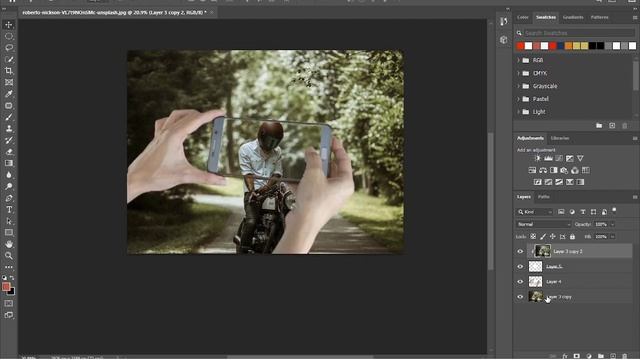This screenshot has height=360, width=640.
Task: Select the Dodge tool
Action: [x=9, y=187]
